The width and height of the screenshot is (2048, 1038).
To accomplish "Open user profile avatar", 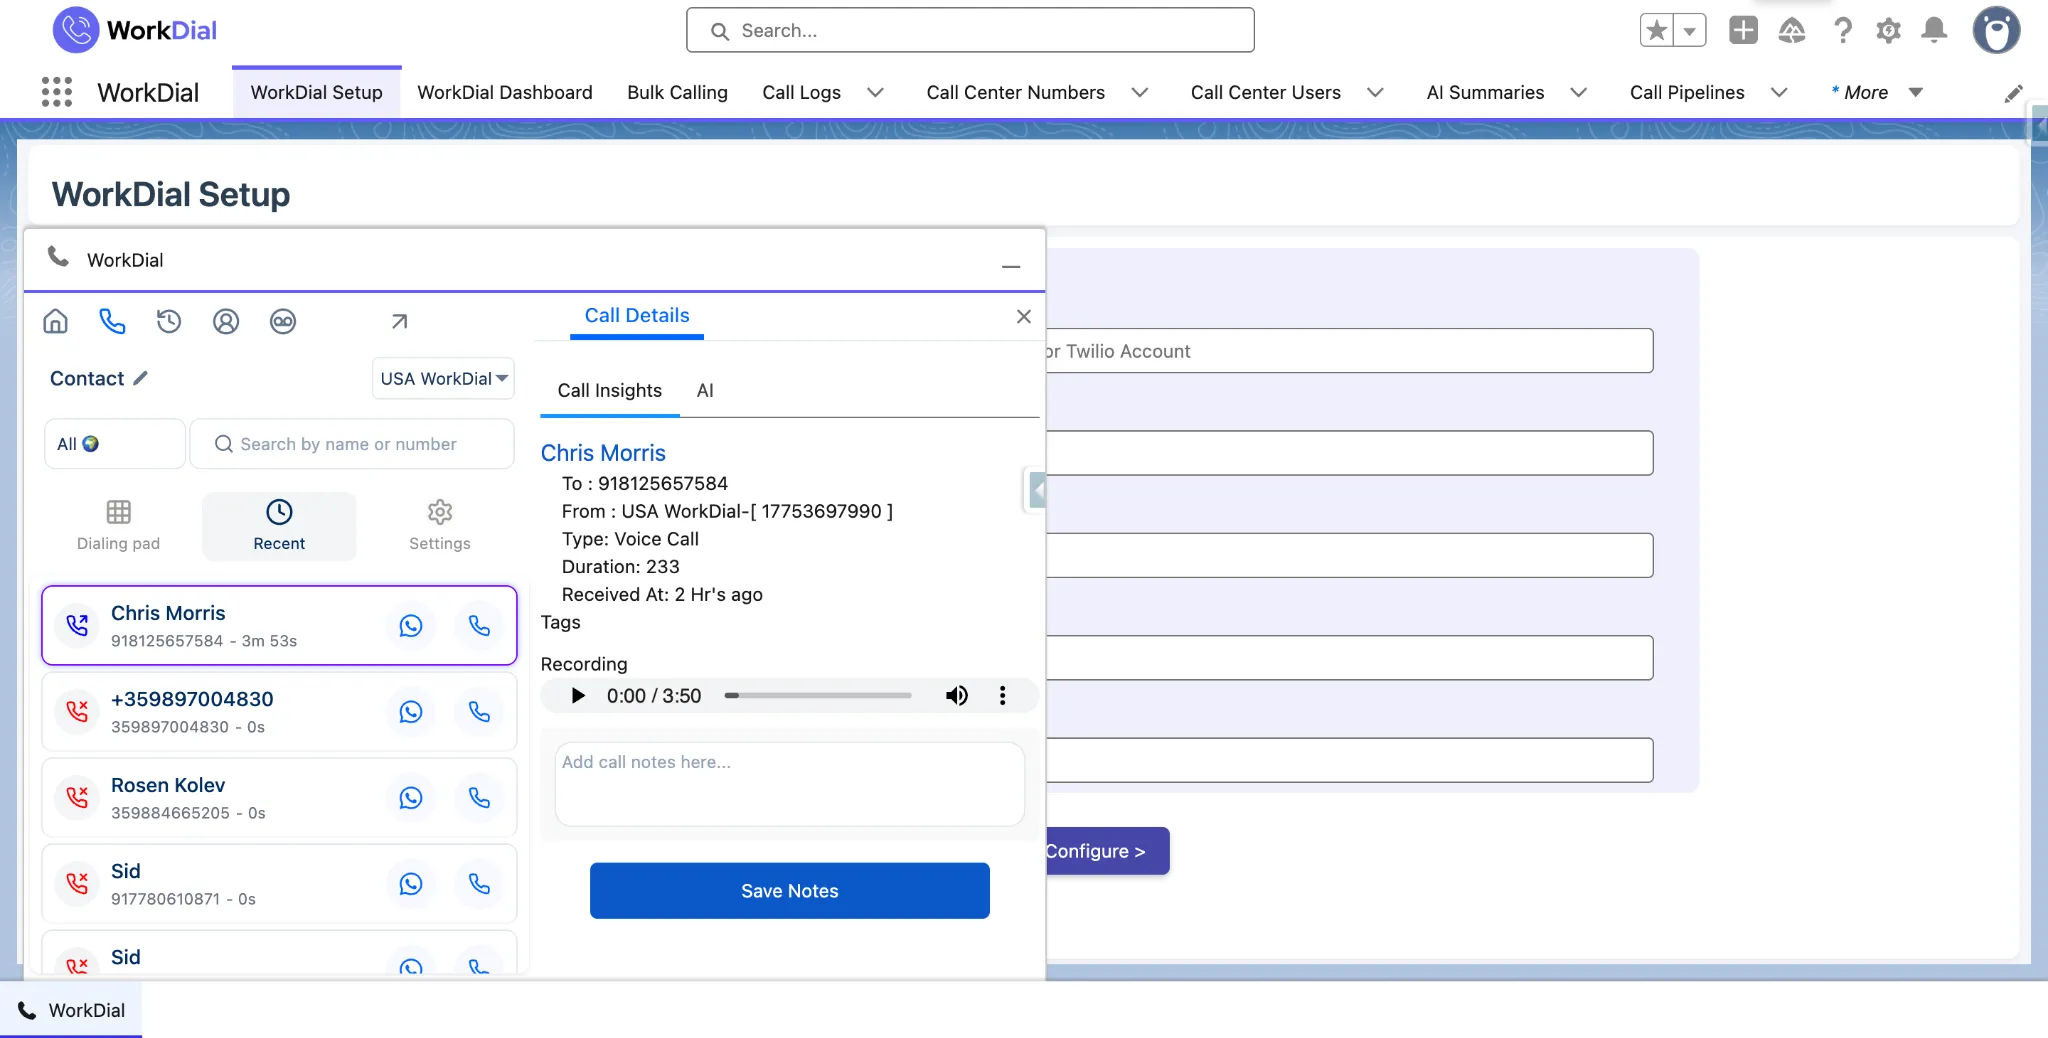I will coord(1996,30).
